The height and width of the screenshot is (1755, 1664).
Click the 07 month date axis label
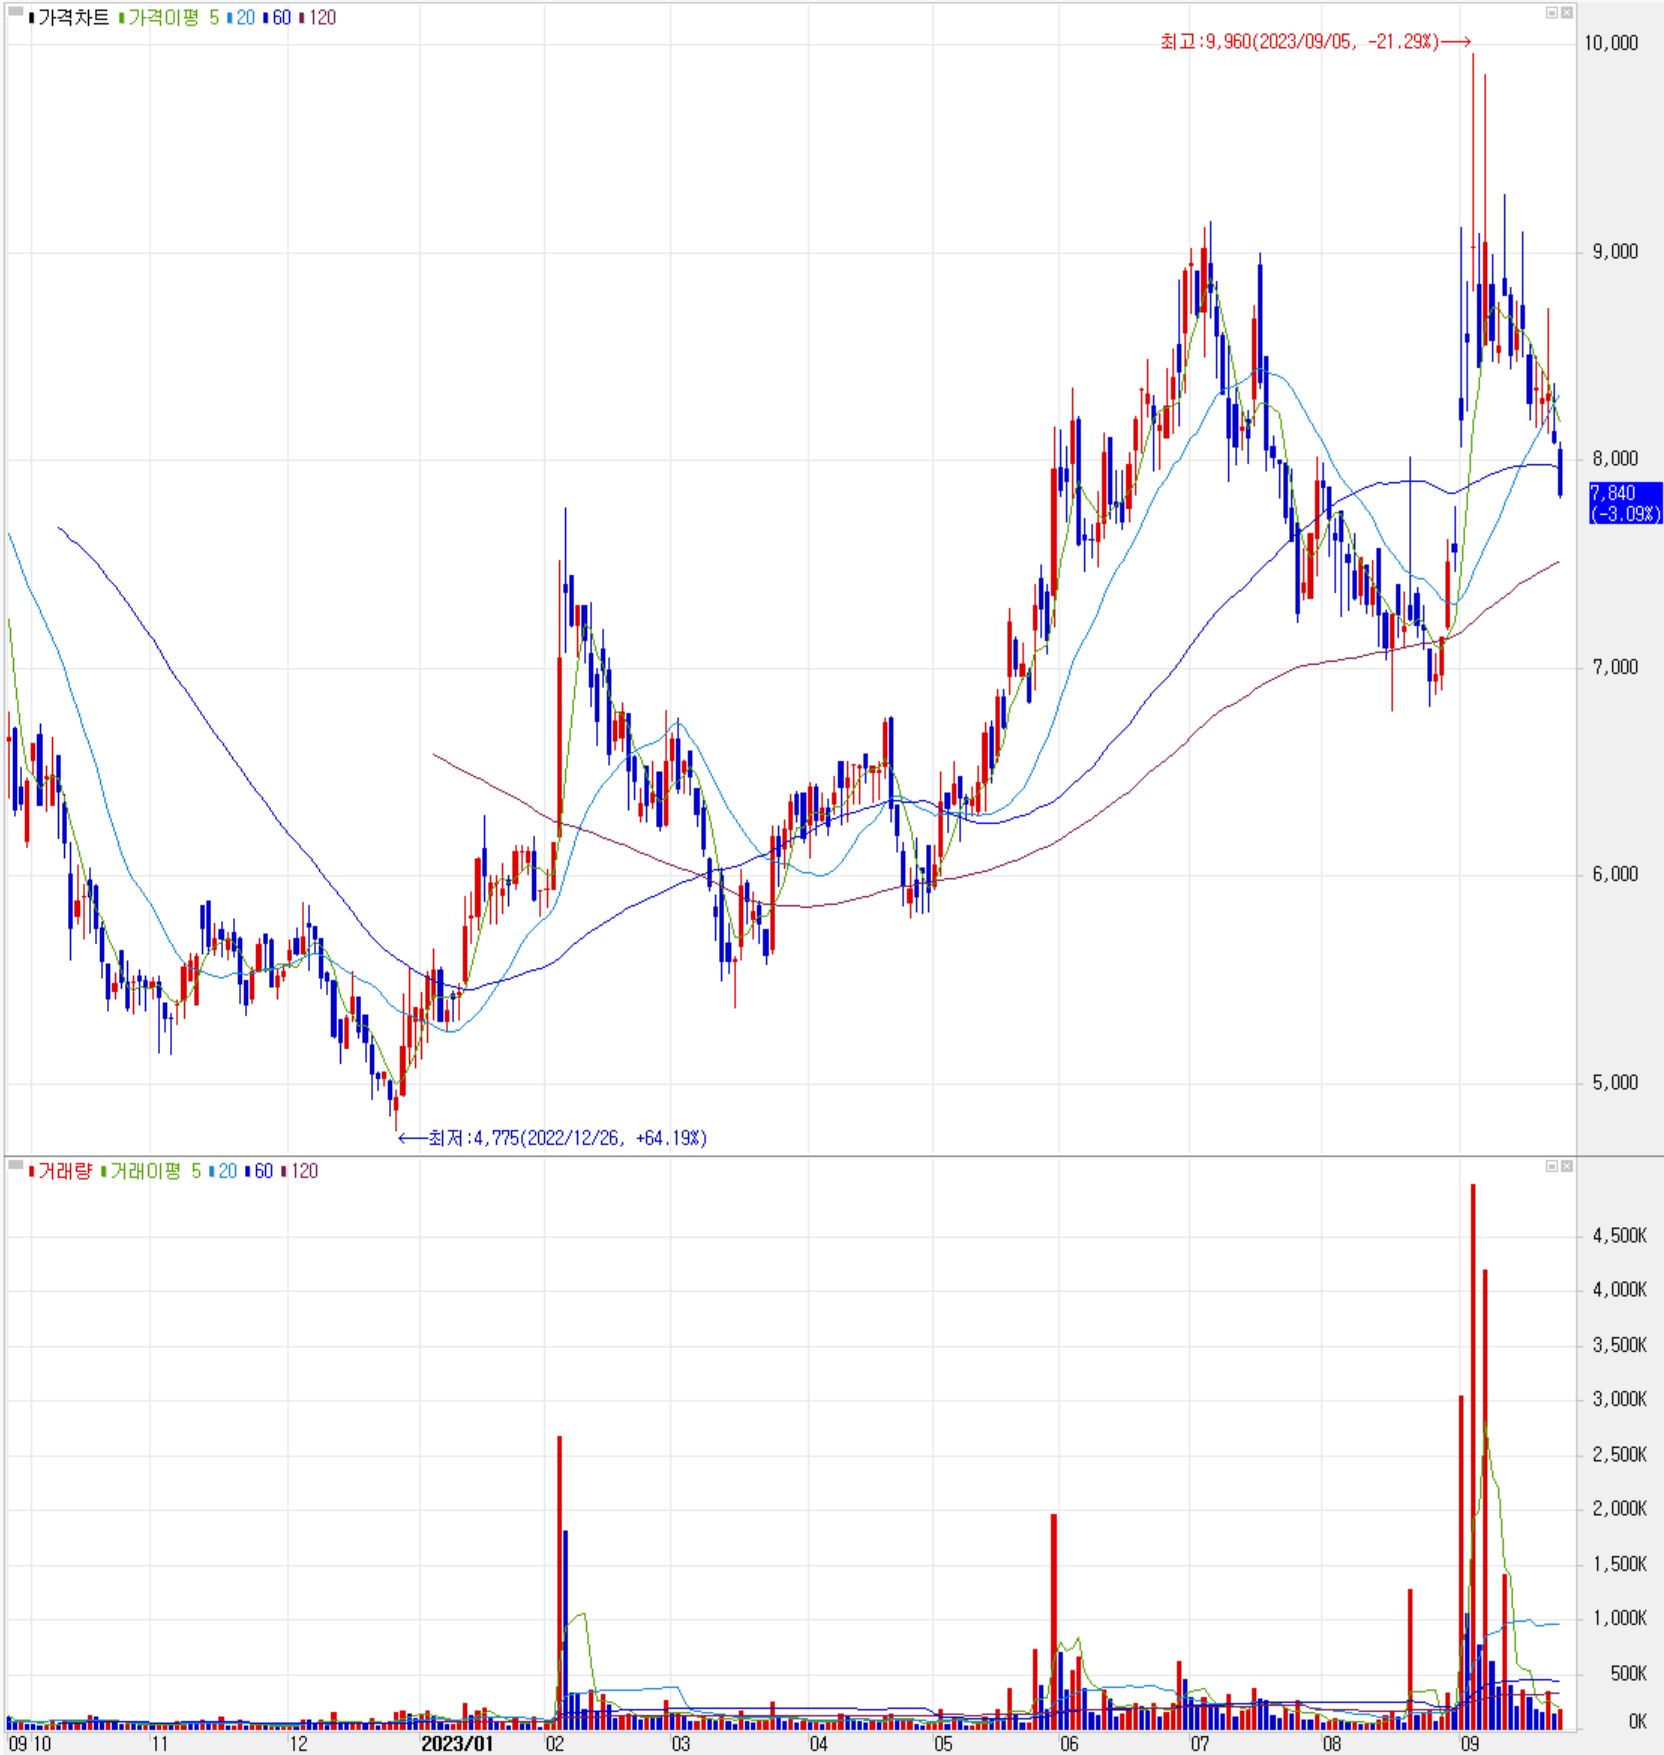click(1200, 1744)
